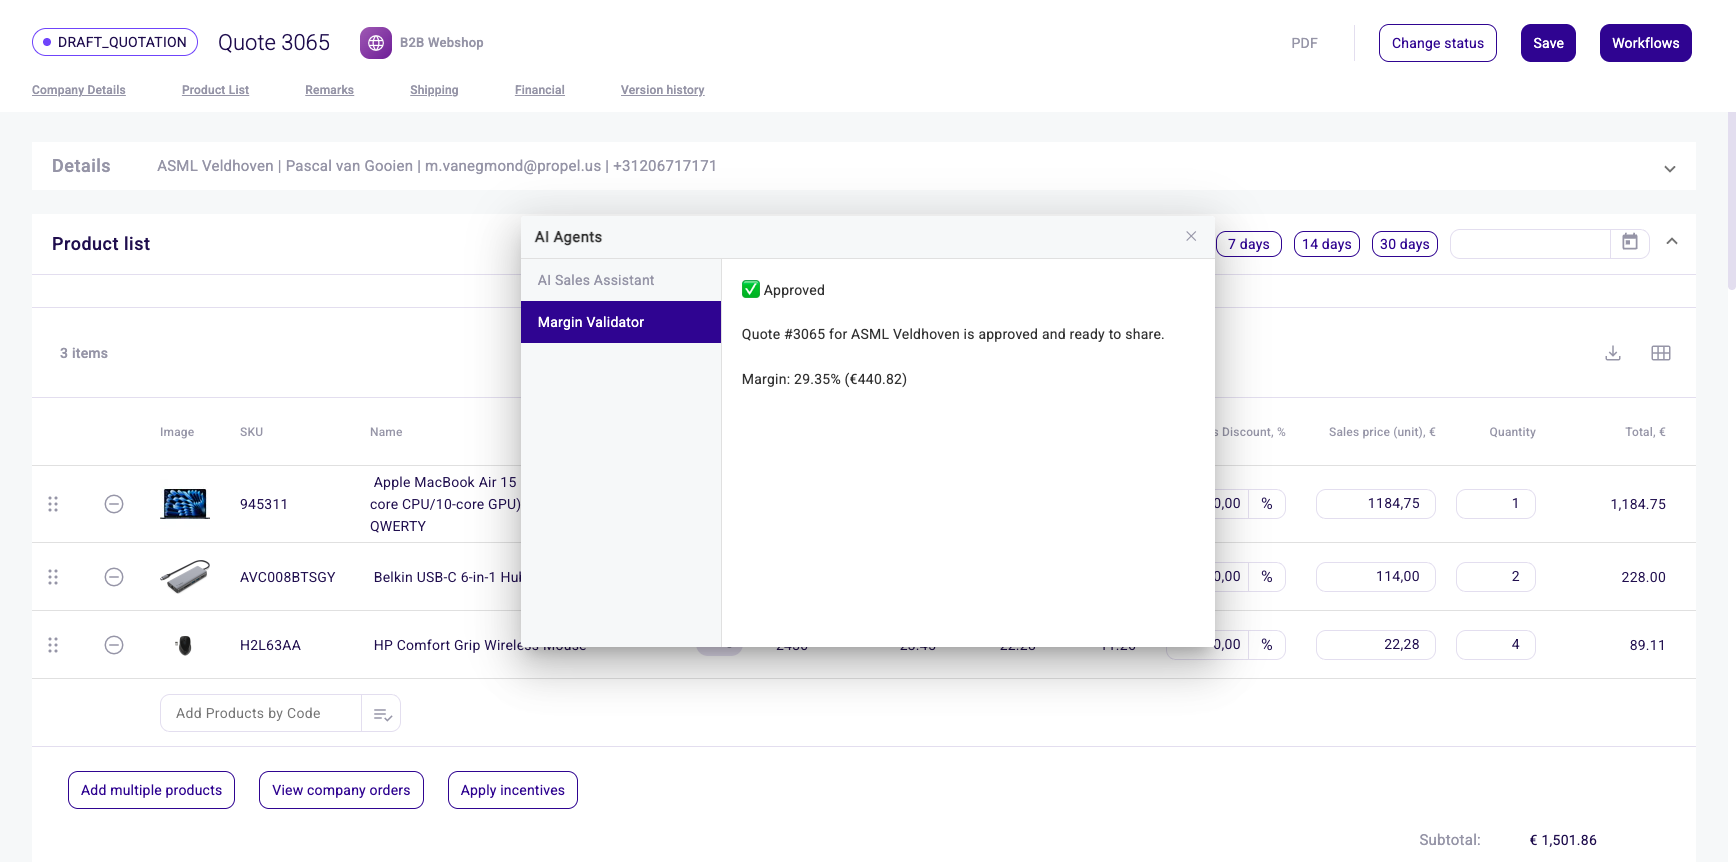The image size is (1736, 862).
Task: Remove the Apple MacBook Air item
Action: pyautogui.click(x=114, y=504)
